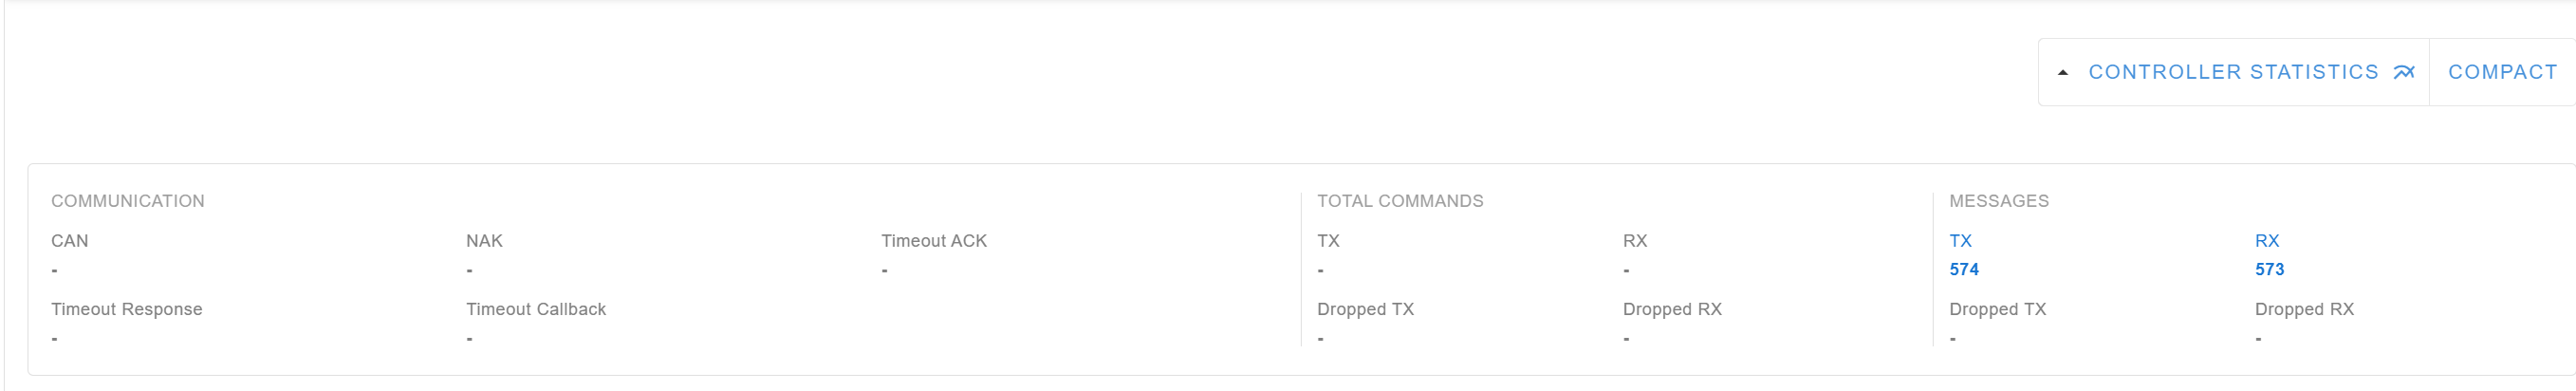Screen dimensions: 2576x391
Task: Select the Messages TX value 574
Action: [x=1963, y=269]
